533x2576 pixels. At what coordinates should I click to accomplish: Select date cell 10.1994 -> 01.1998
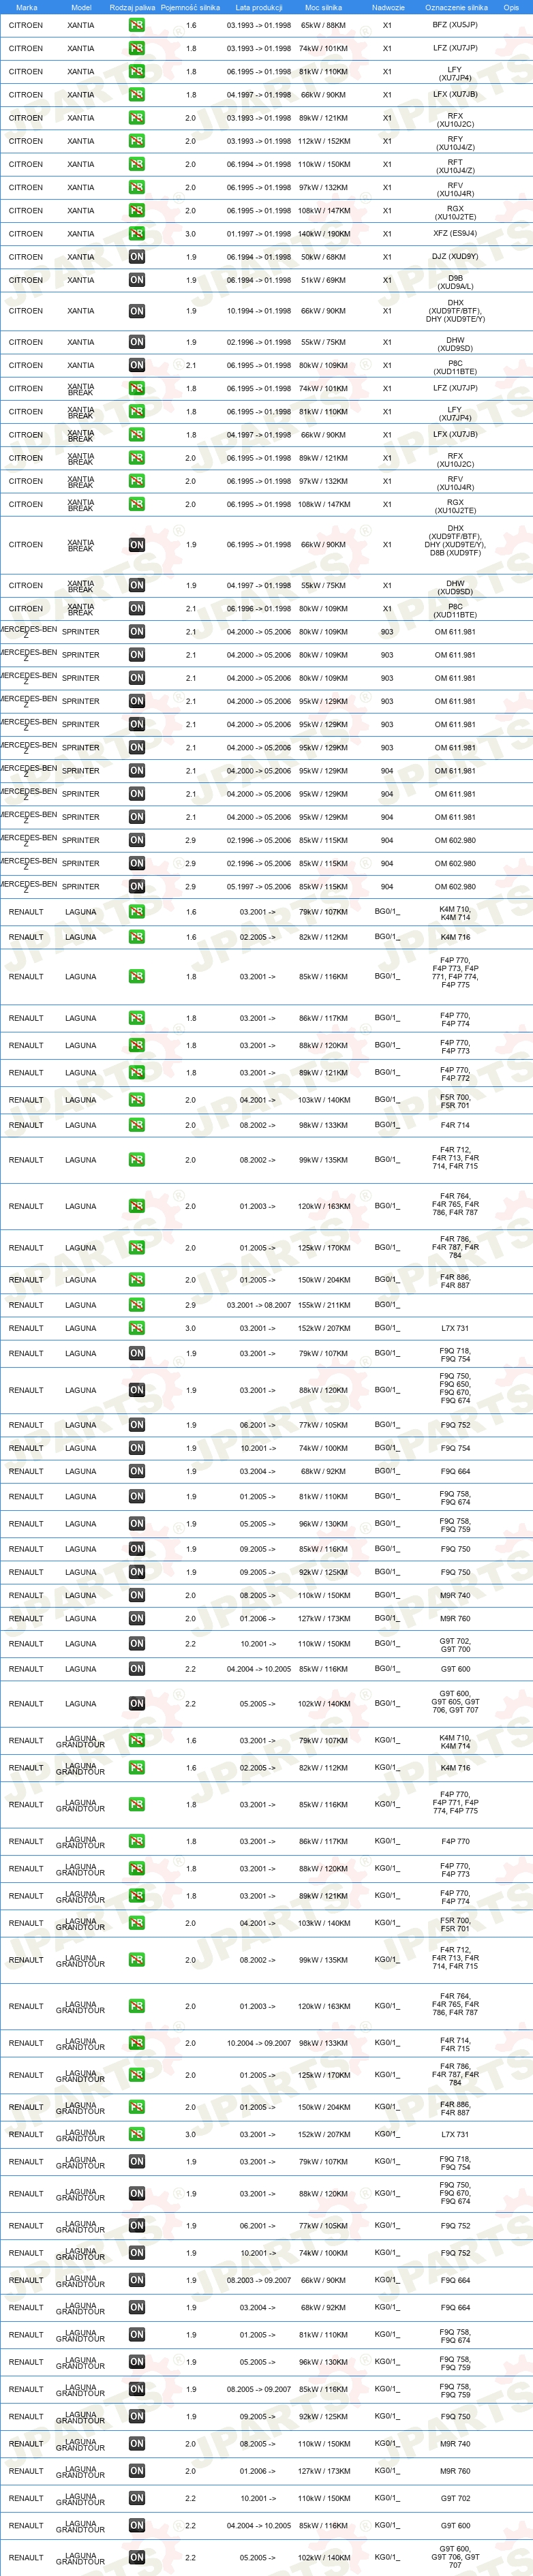tap(259, 311)
